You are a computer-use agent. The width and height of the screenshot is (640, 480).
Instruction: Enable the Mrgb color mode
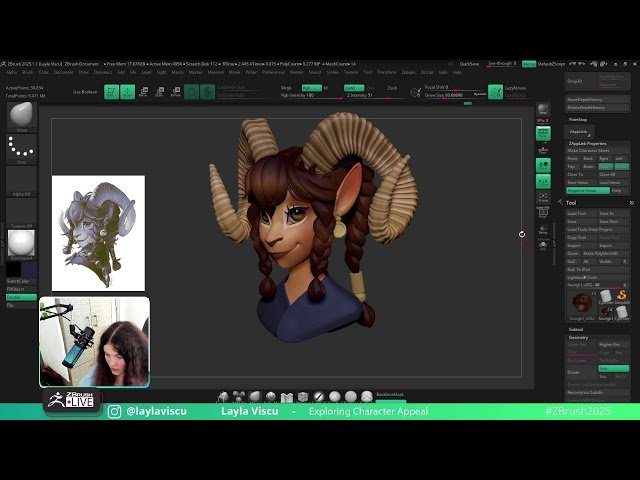click(286, 88)
